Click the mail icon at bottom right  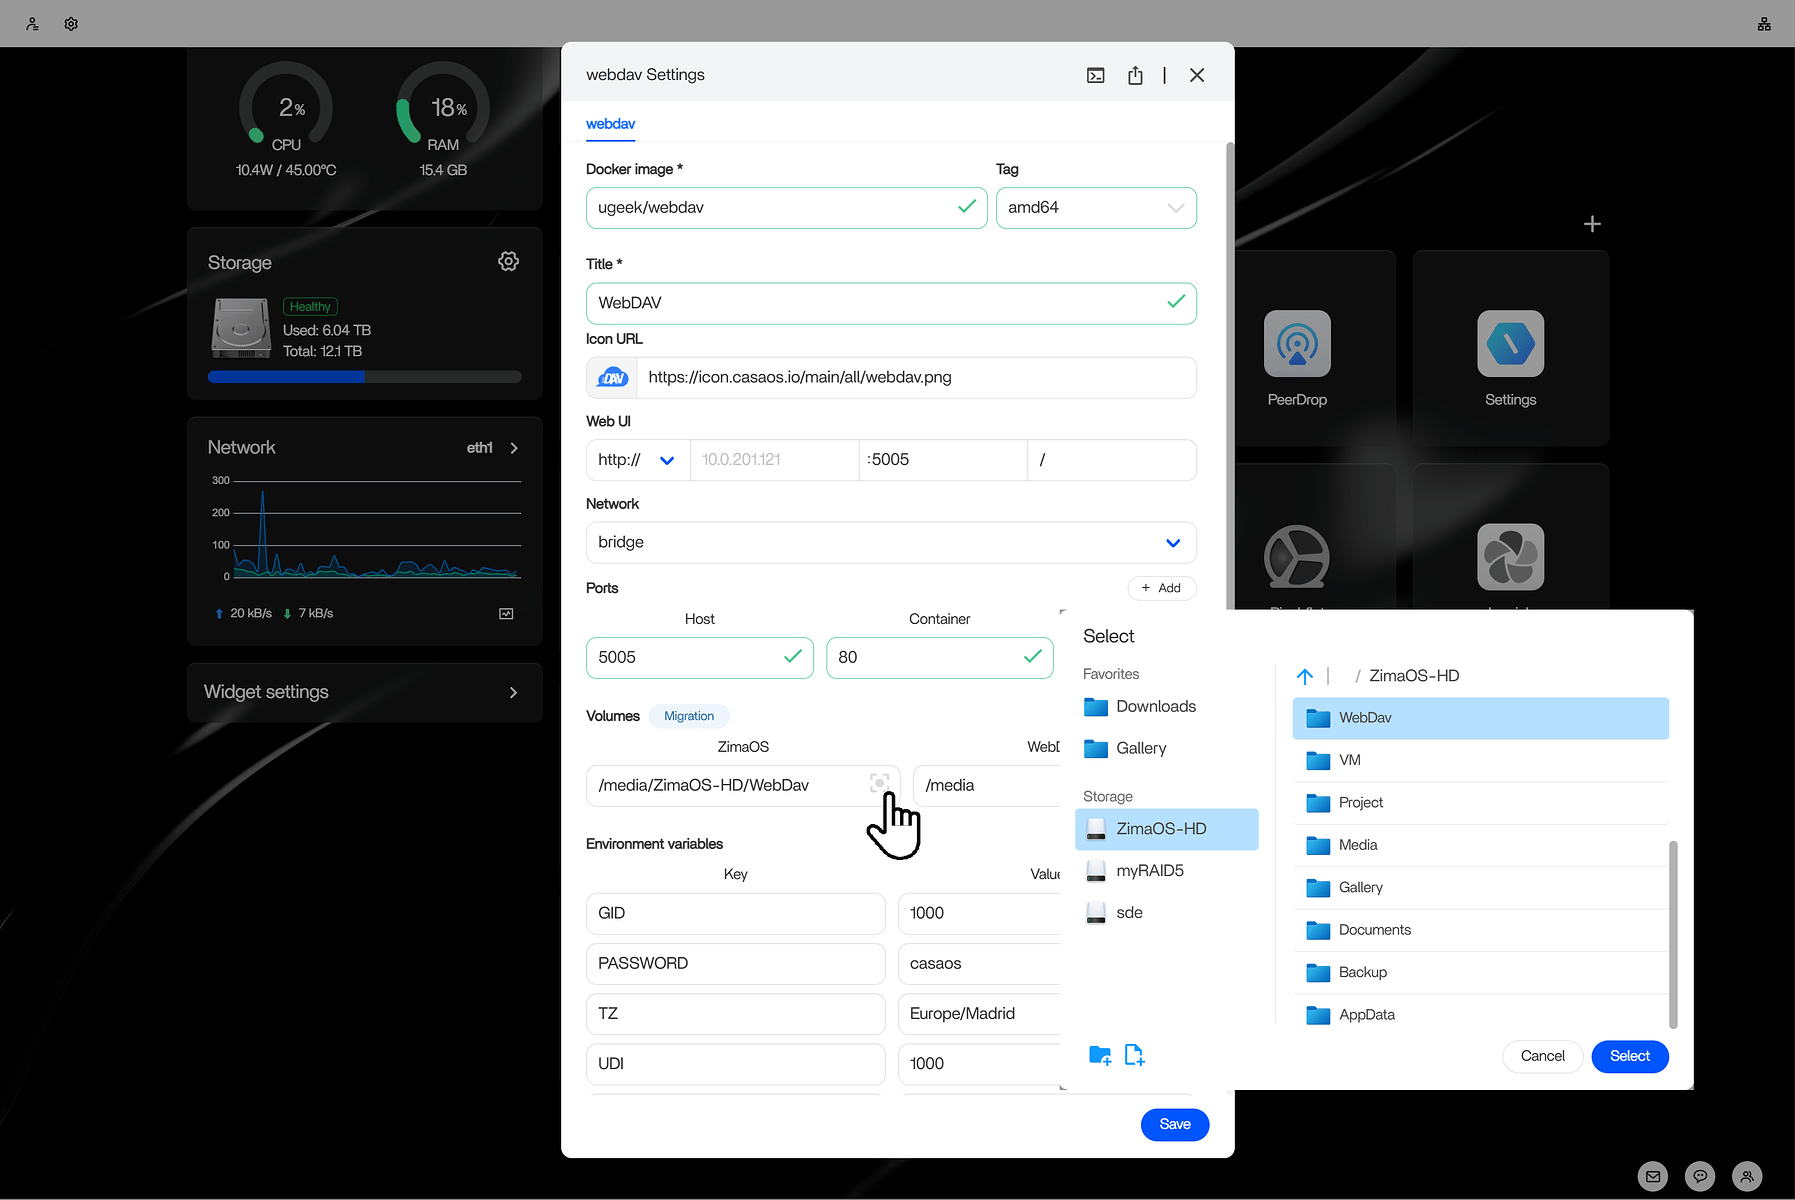click(1653, 1176)
